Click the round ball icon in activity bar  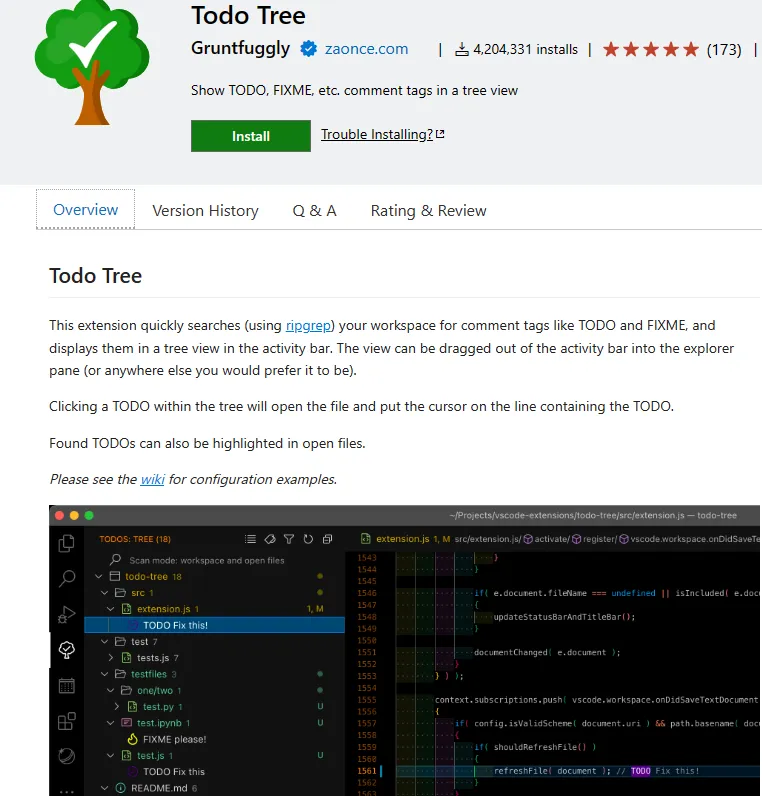tap(67, 756)
